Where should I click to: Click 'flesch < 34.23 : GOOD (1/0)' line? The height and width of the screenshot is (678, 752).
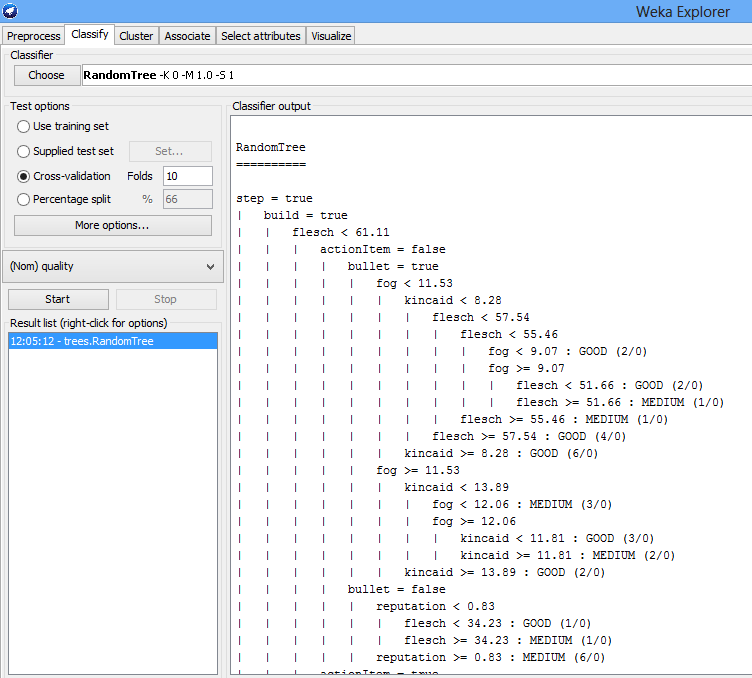pos(497,623)
